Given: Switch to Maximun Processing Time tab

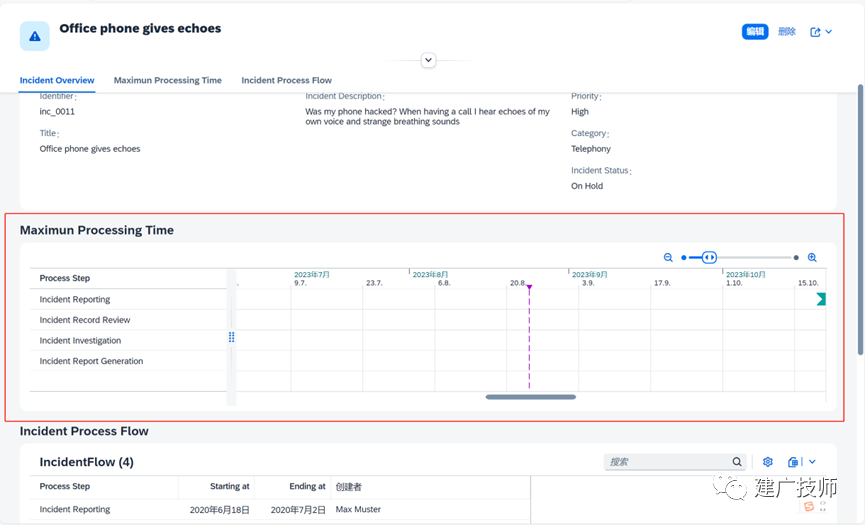Looking at the screenshot, I should pos(168,81).
